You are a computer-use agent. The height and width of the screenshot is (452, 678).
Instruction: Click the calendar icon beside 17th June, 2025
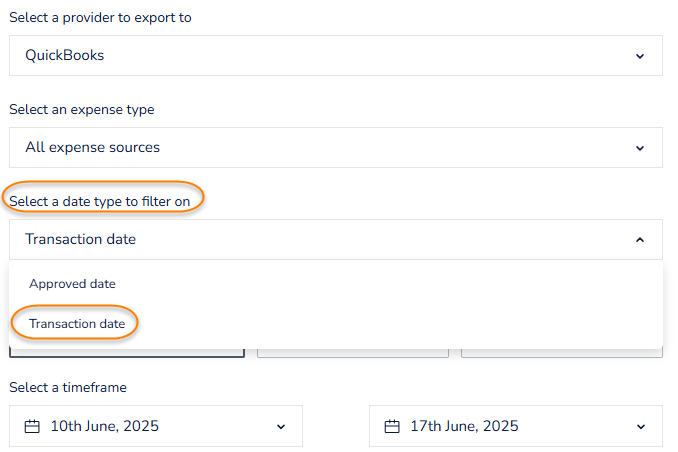point(392,426)
